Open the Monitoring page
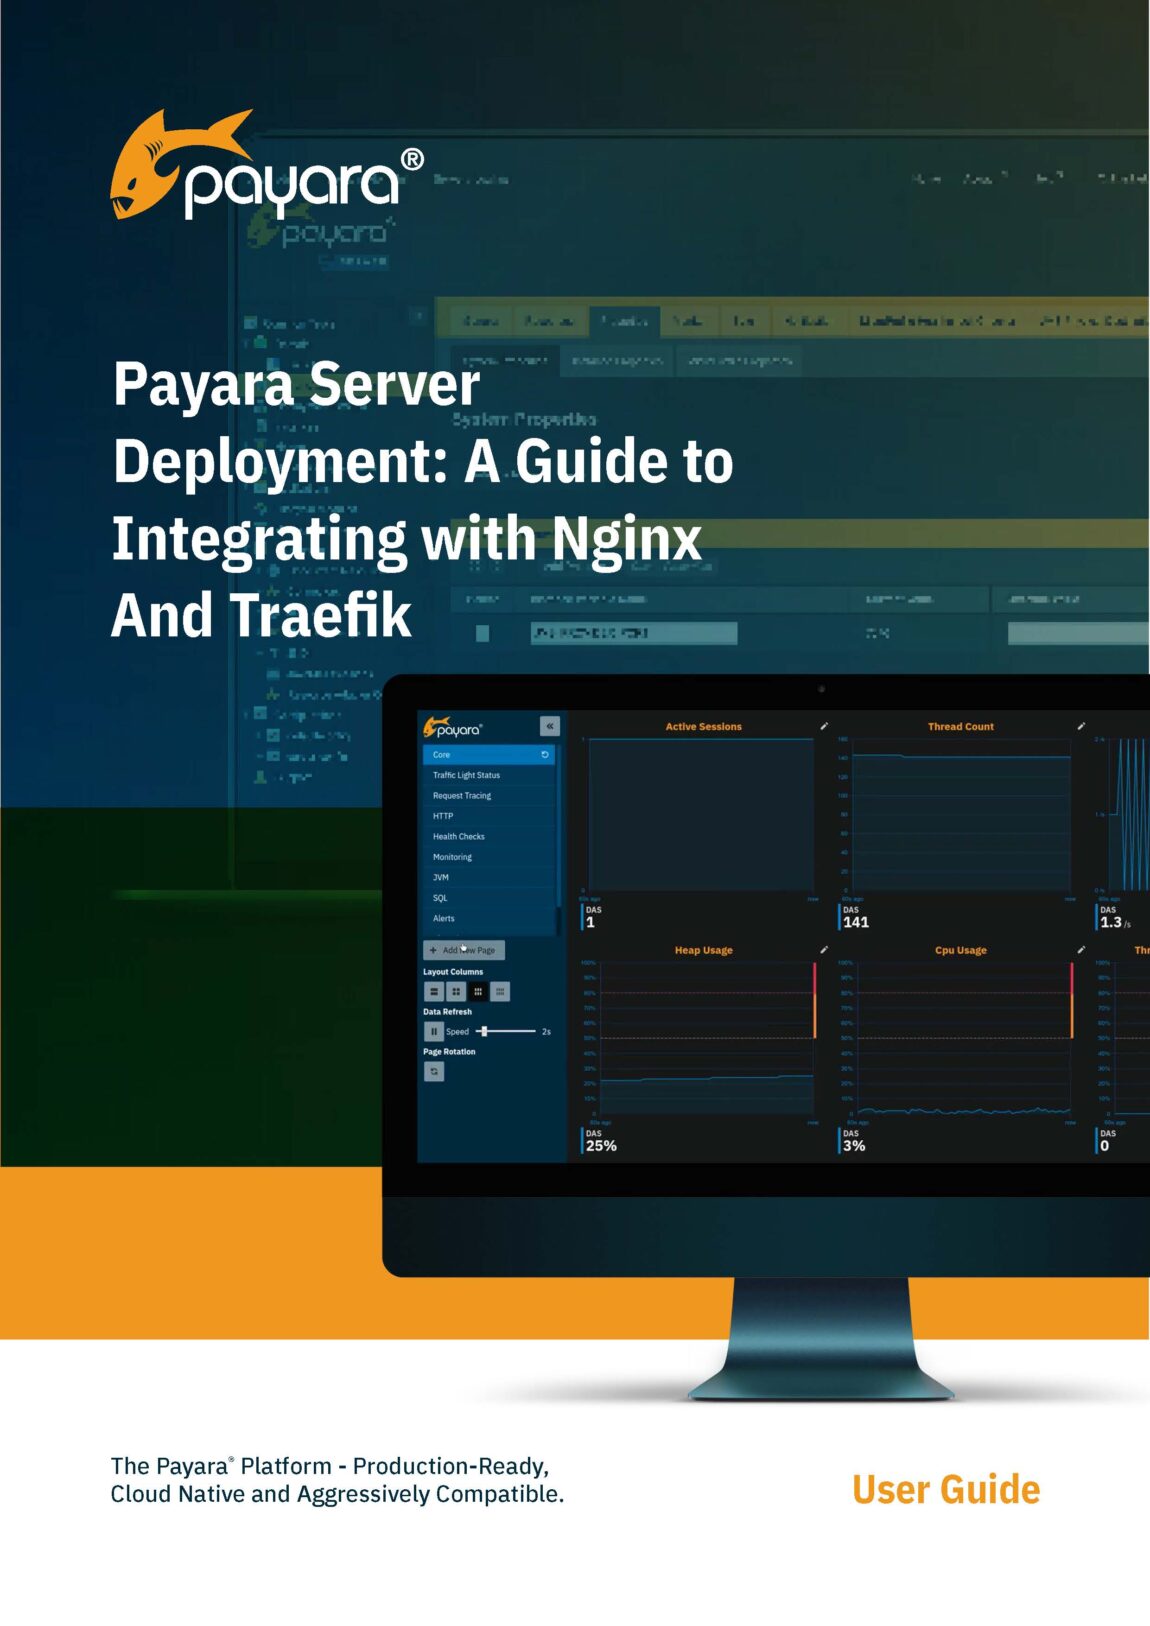The height and width of the screenshot is (1626, 1150). coord(488,857)
